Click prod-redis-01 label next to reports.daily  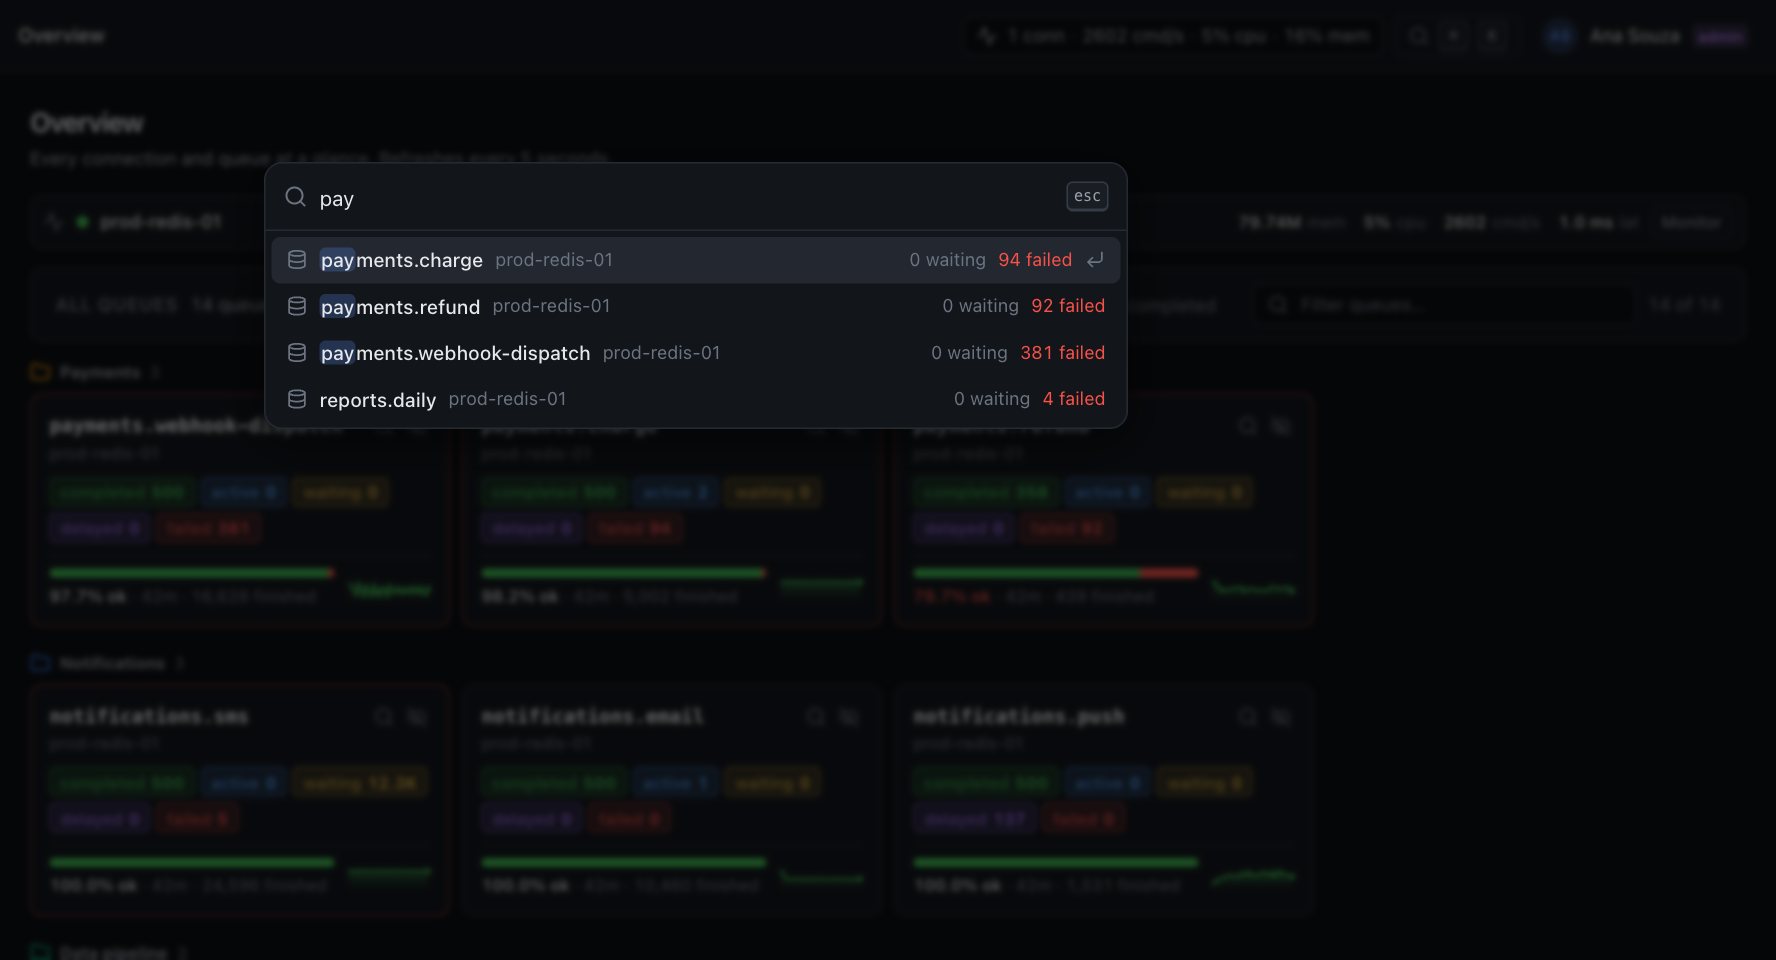click(507, 399)
